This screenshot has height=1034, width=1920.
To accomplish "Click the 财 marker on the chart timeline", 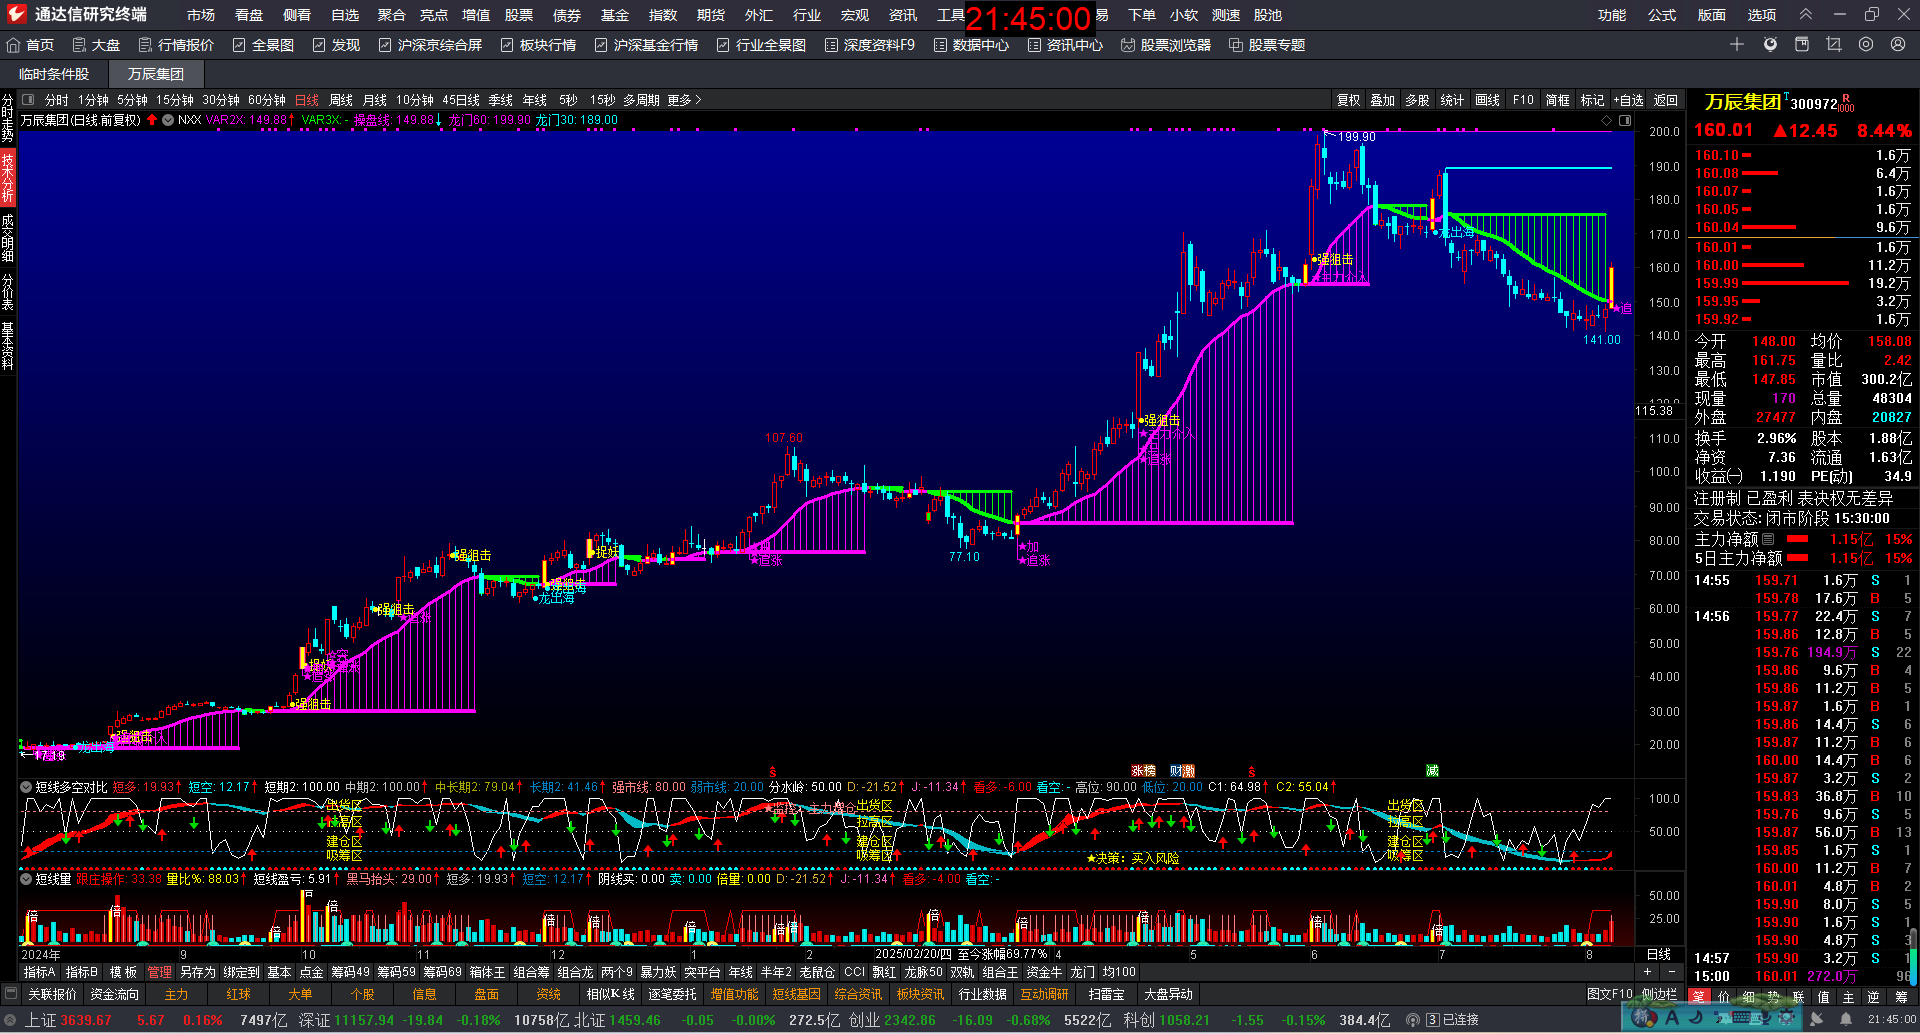I will click(1176, 771).
